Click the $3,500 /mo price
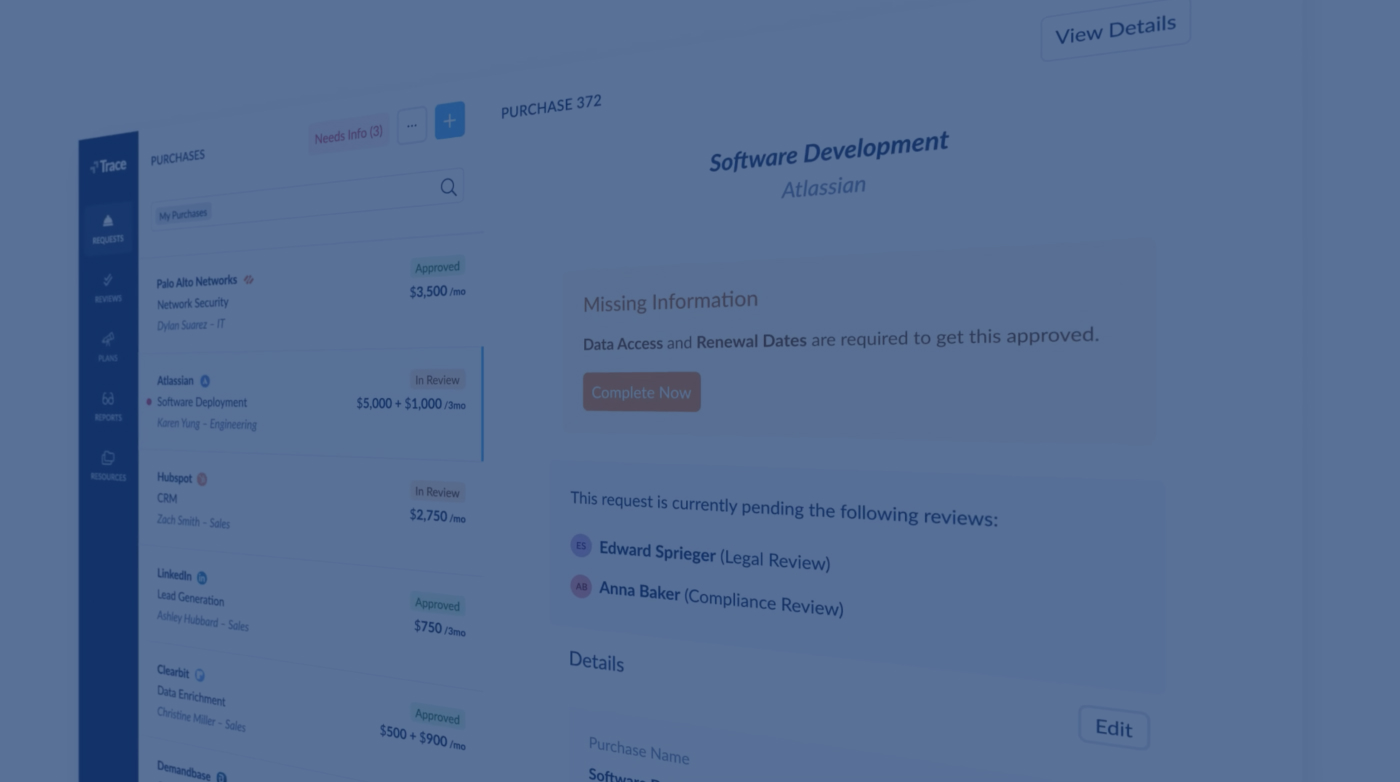 437,292
